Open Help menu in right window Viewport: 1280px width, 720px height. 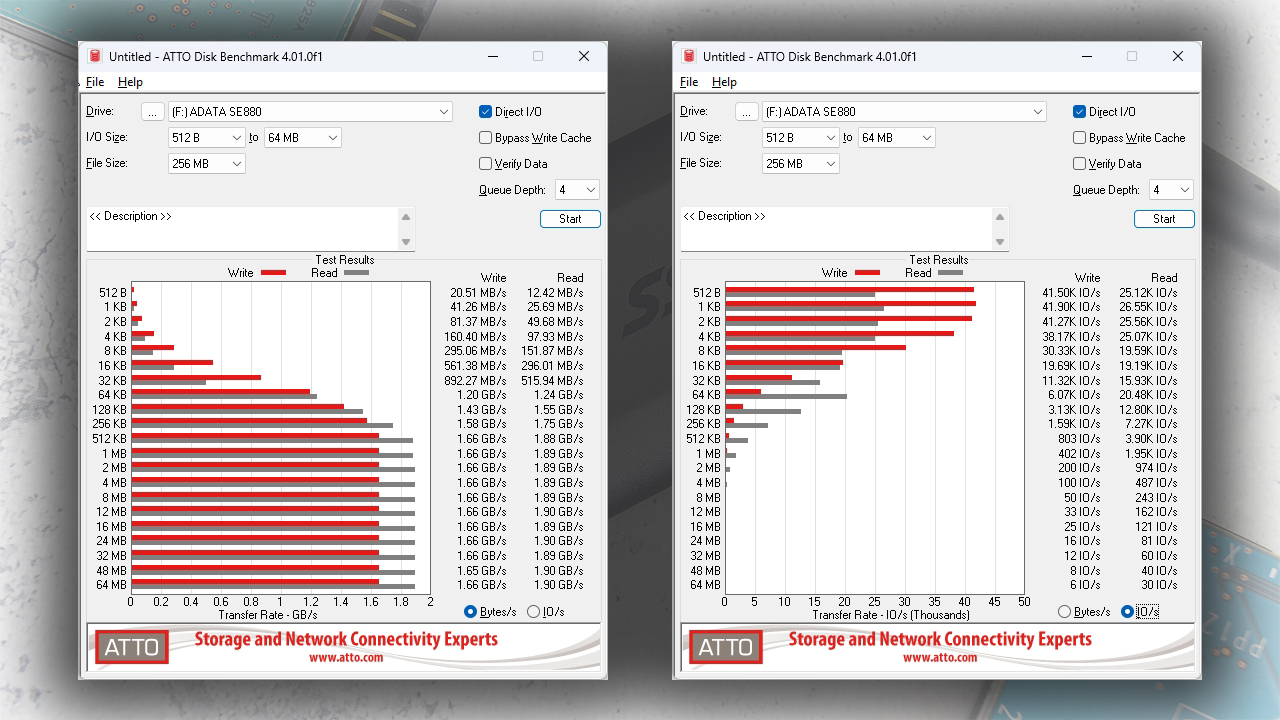coord(724,82)
